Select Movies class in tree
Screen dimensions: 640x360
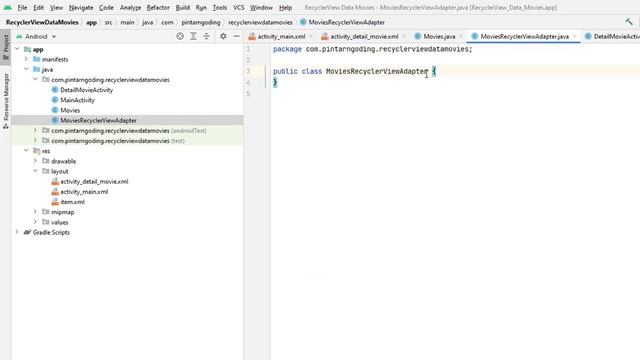pyautogui.click(x=70, y=110)
